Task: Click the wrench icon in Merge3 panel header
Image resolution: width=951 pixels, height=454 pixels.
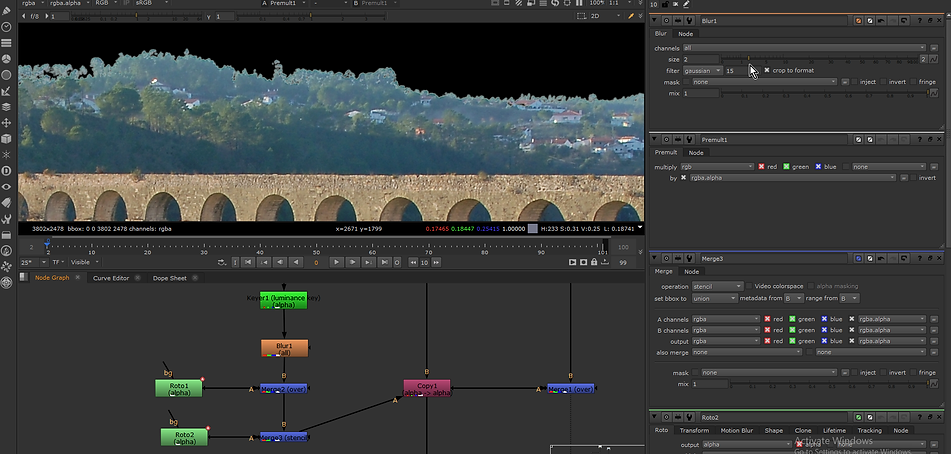Action: pos(689,258)
